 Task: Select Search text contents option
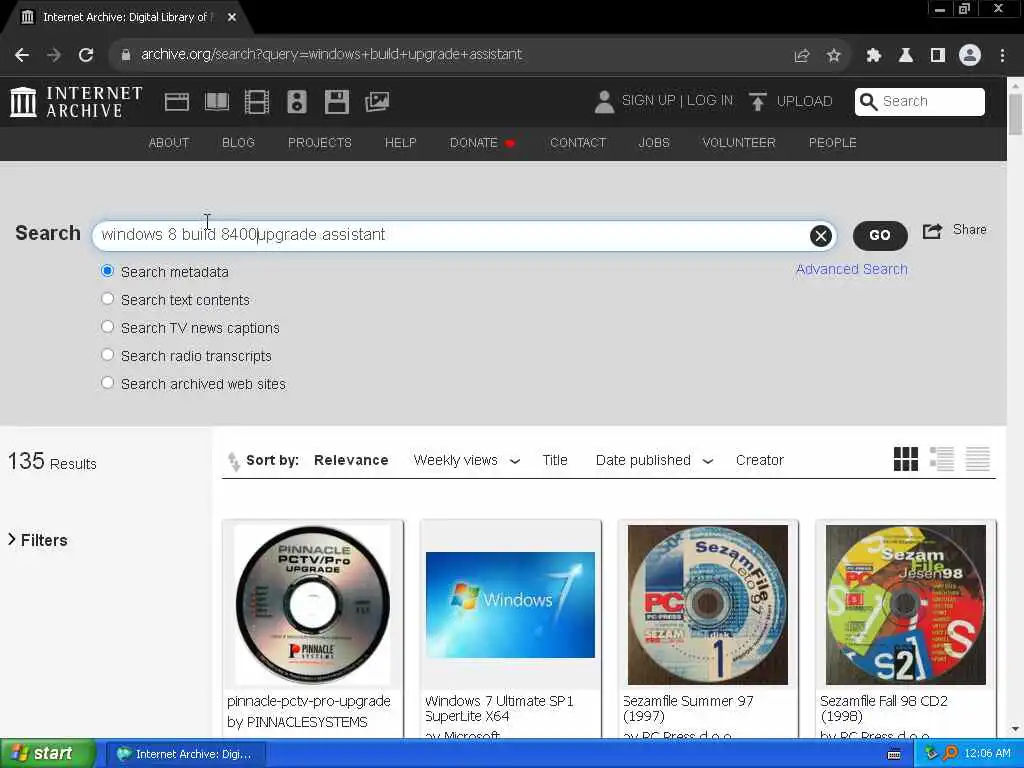108,299
